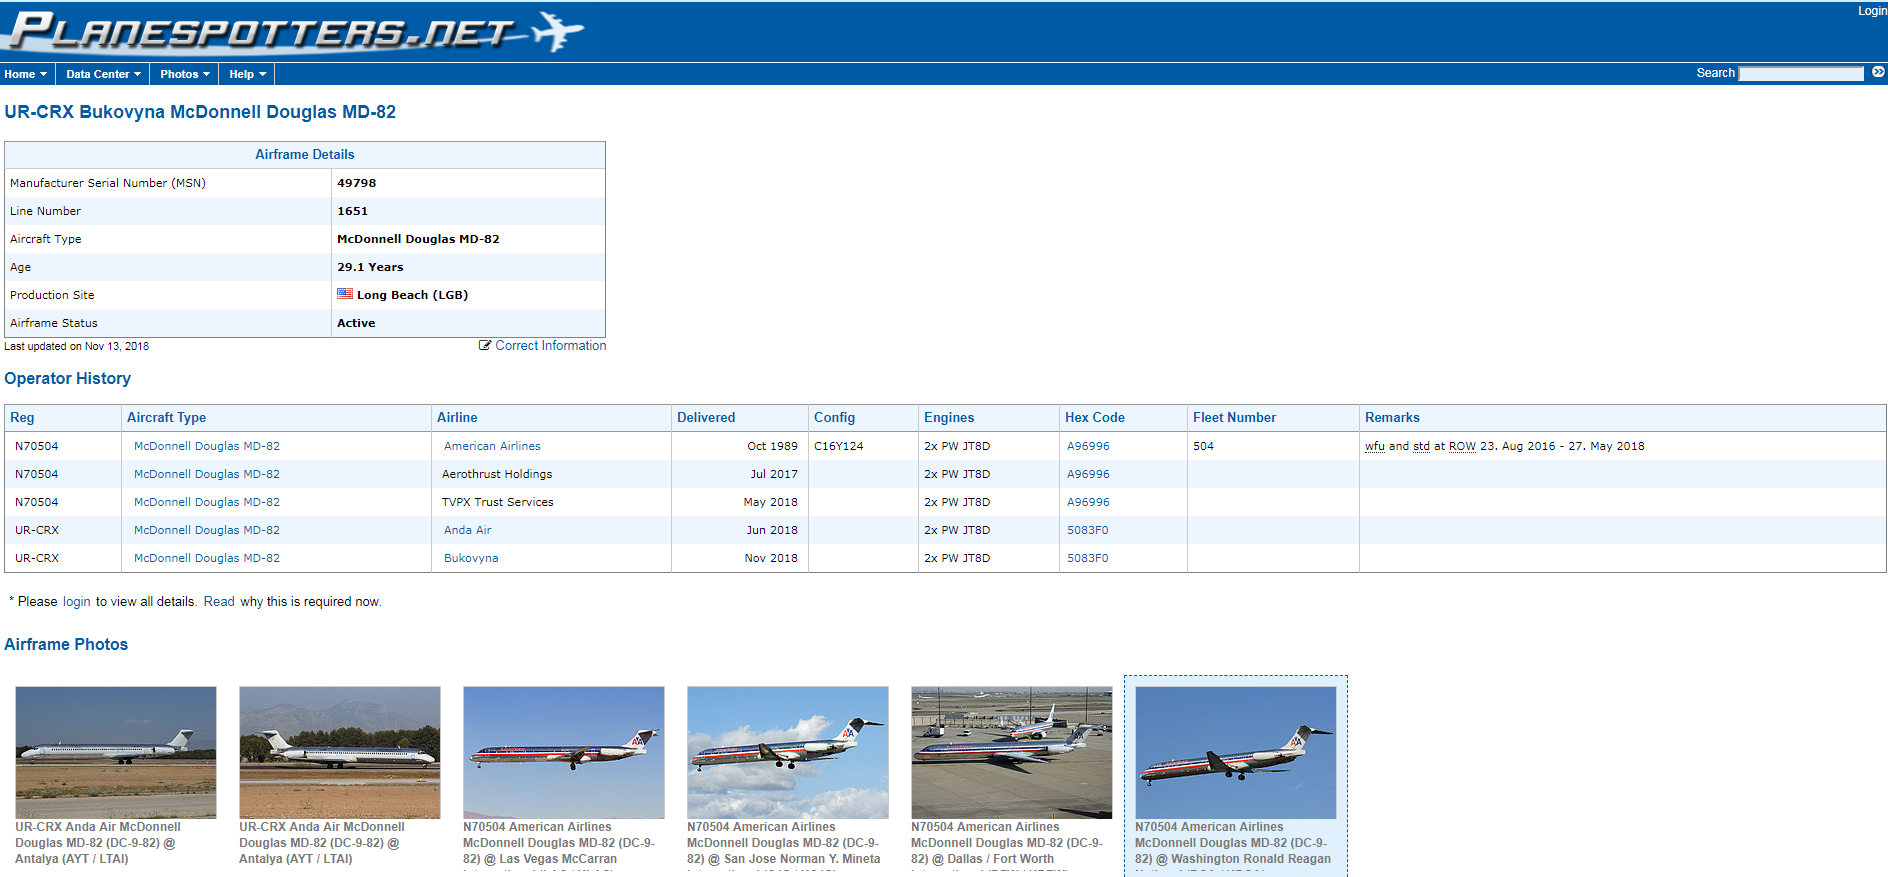
Task: Open the N70504 Dallas Fort Worth photo
Action: (1011, 752)
